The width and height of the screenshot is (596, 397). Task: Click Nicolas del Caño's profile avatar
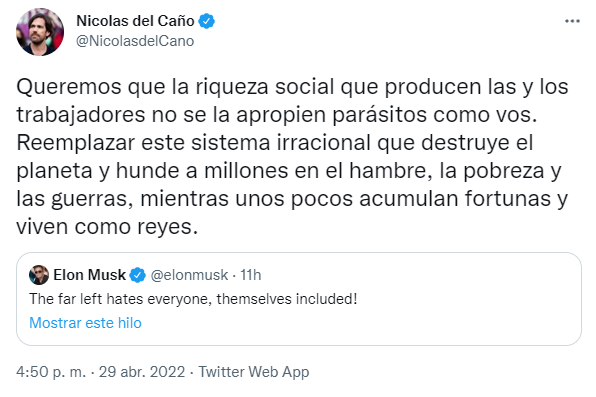(40, 32)
